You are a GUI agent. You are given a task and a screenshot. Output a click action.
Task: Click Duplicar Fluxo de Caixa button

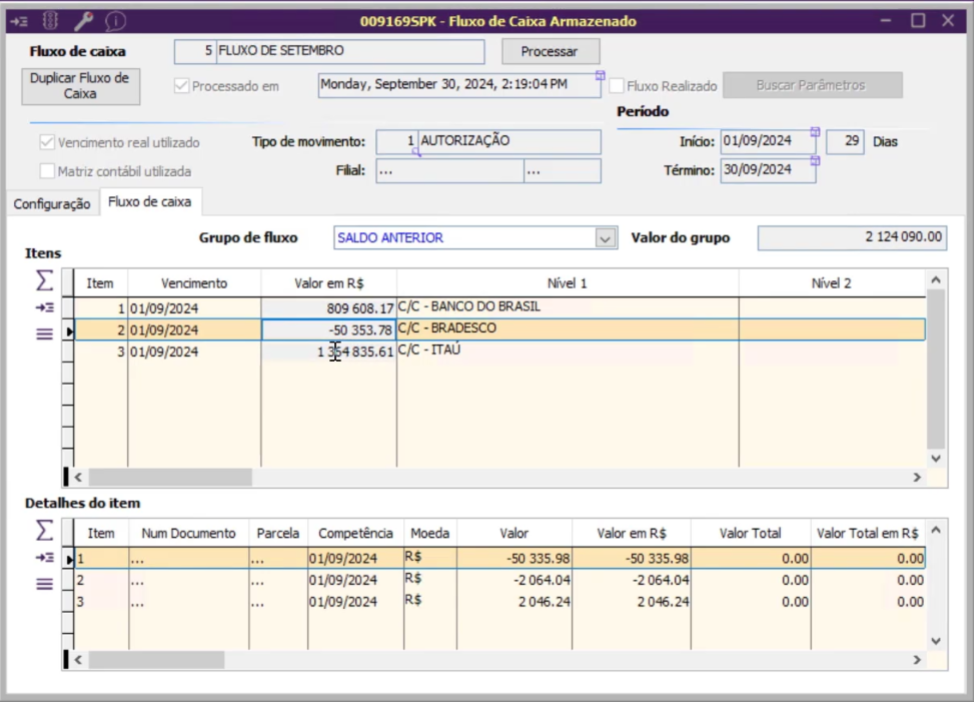coord(81,85)
